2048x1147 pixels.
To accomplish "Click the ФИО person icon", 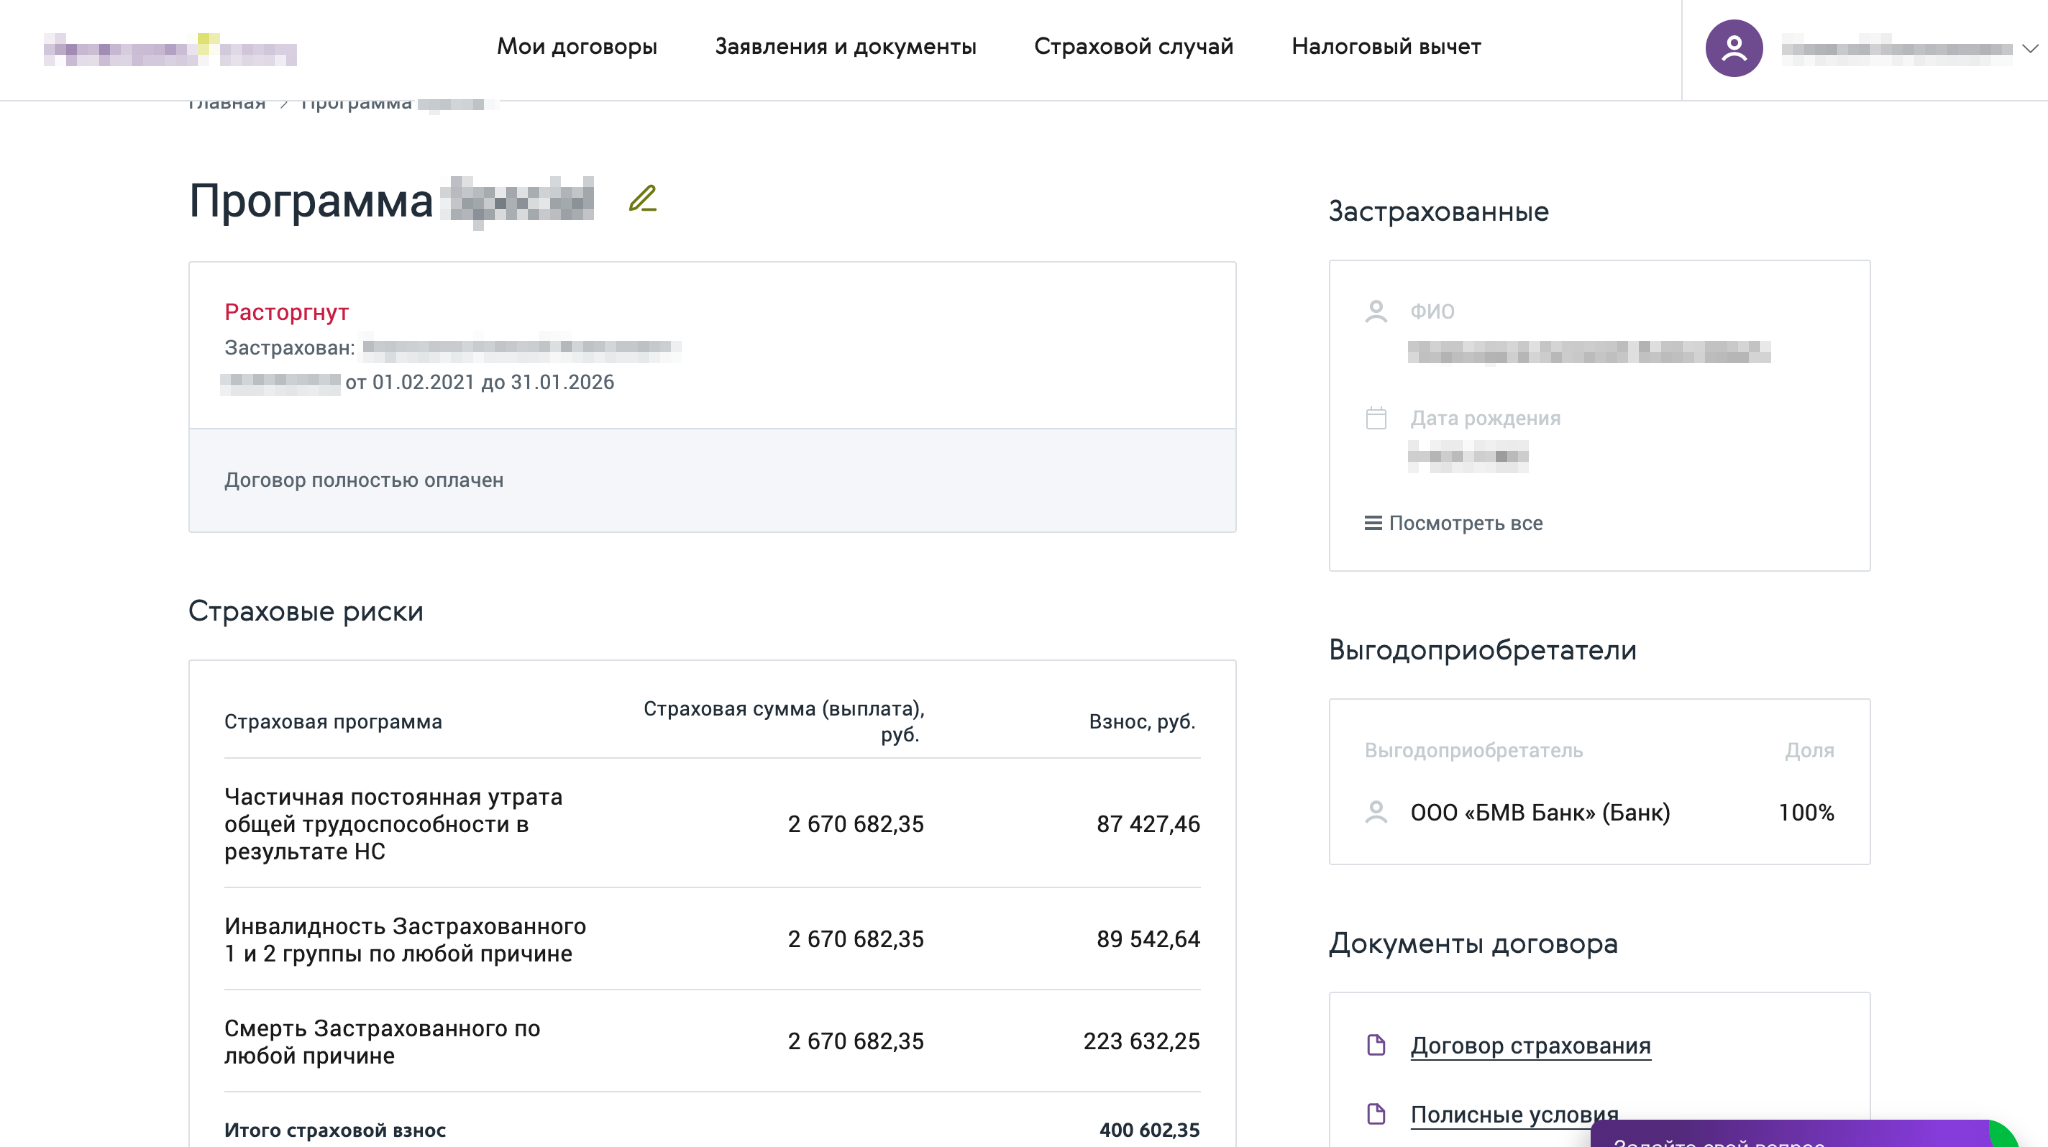I will 1376,312.
